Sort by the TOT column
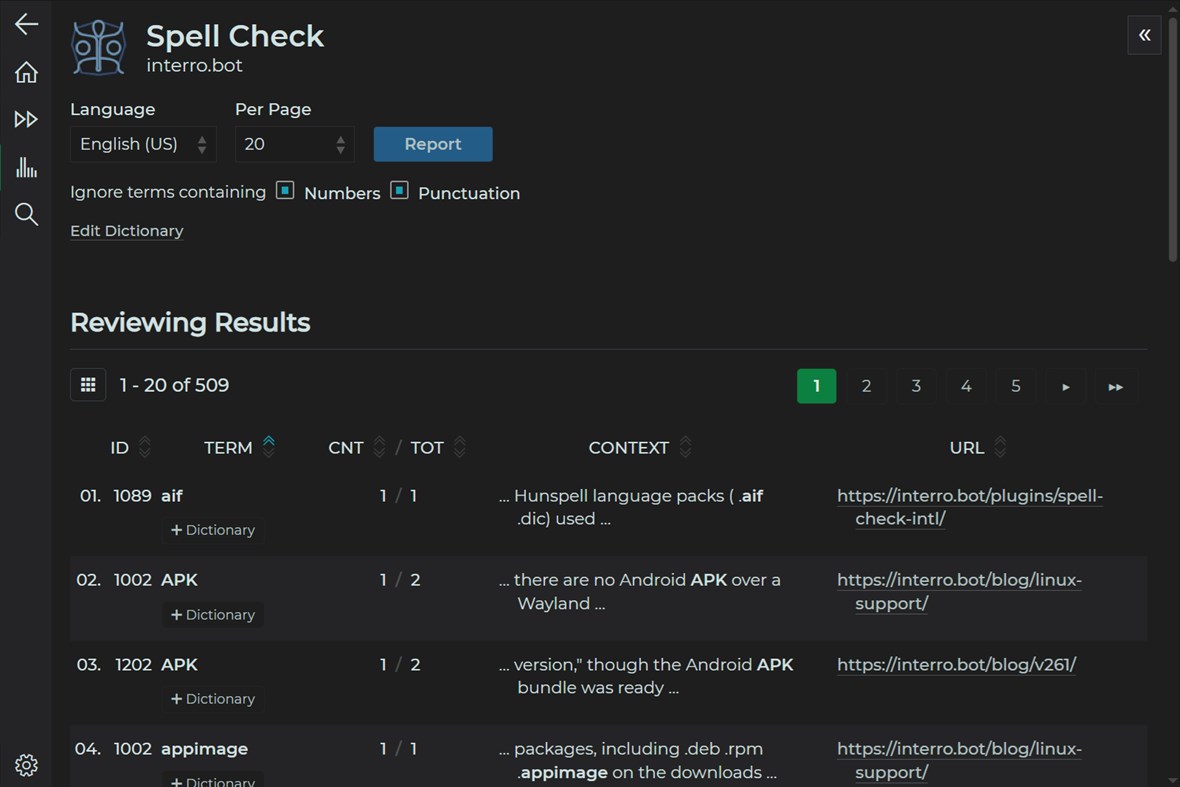The height and width of the screenshot is (787, 1180). tap(459, 447)
